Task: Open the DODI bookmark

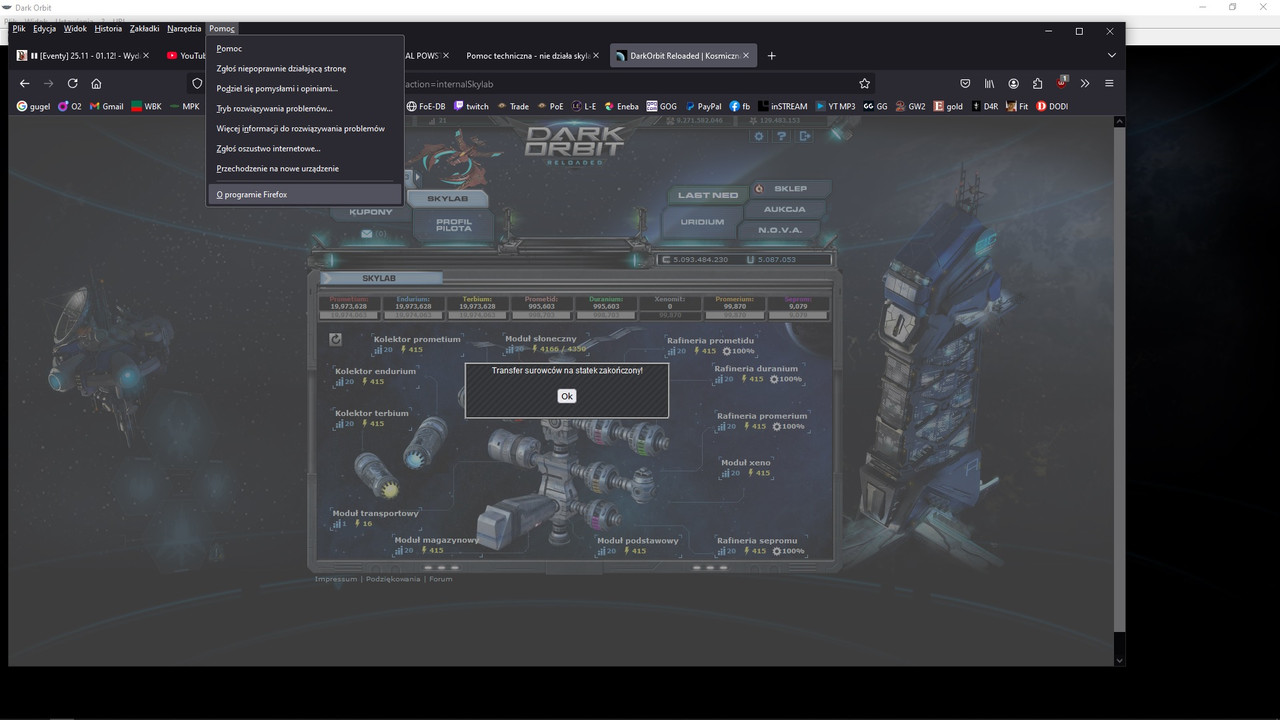Action: tap(1052, 106)
